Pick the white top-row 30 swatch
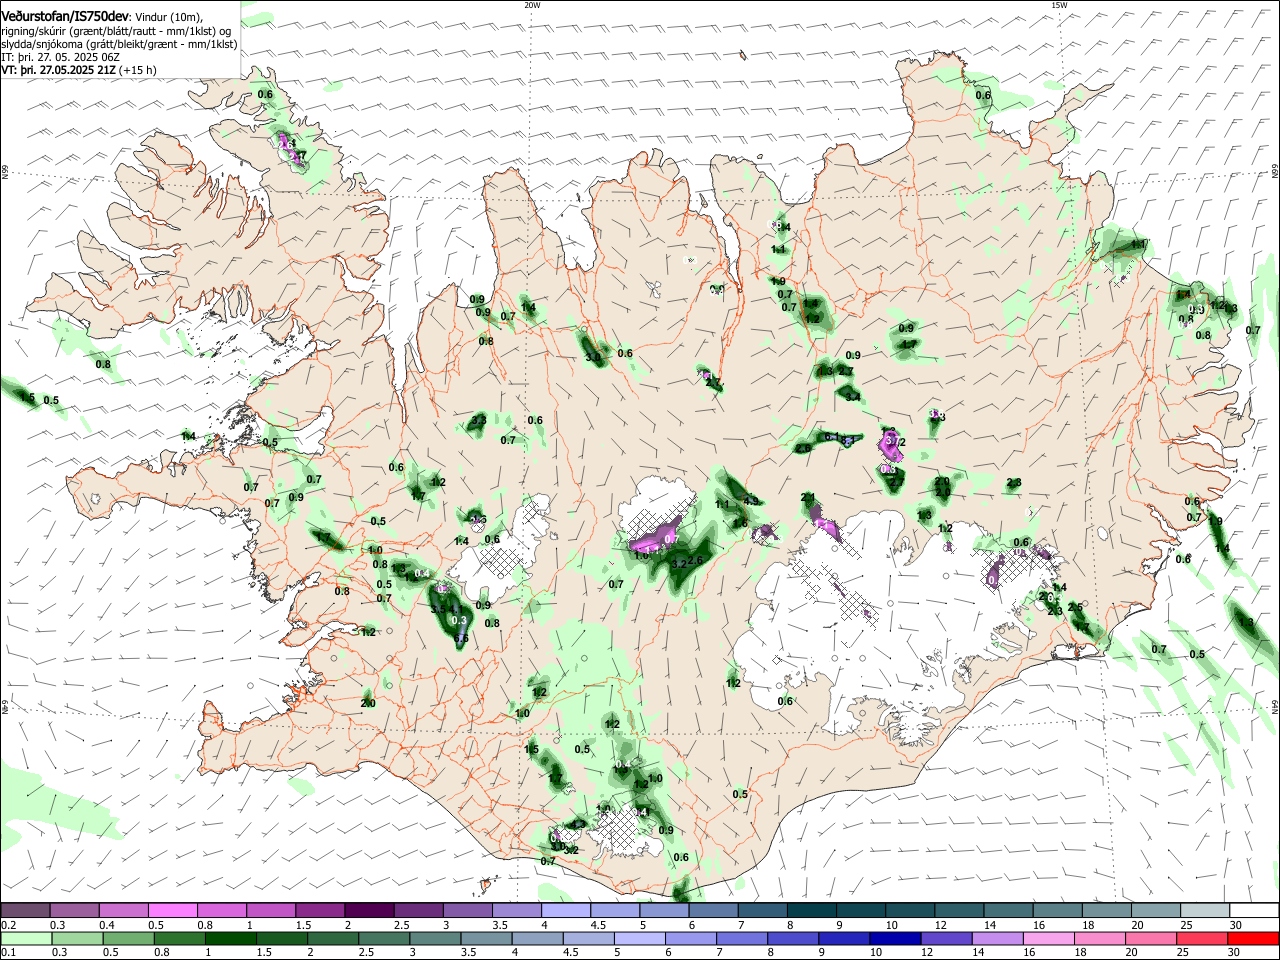 pyautogui.click(x=1255, y=909)
